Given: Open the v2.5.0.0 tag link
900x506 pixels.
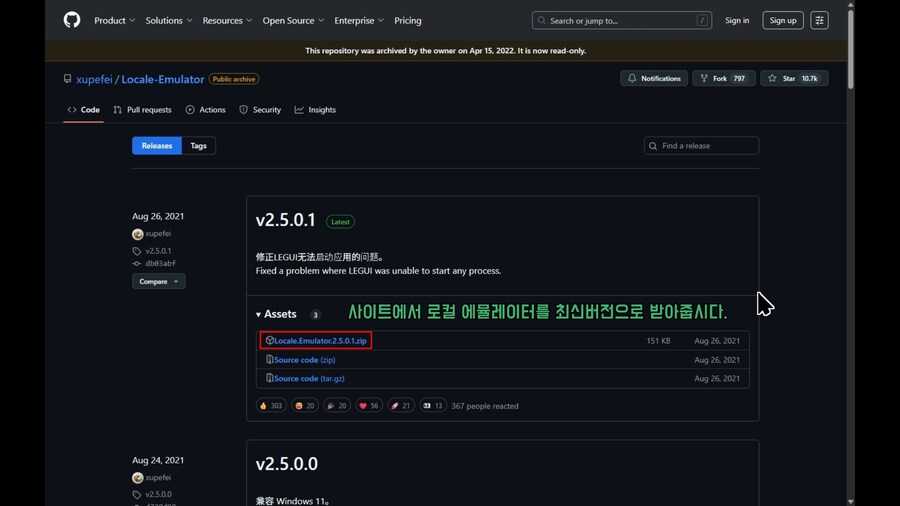Looking at the screenshot, I should pyautogui.click(x=158, y=494).
